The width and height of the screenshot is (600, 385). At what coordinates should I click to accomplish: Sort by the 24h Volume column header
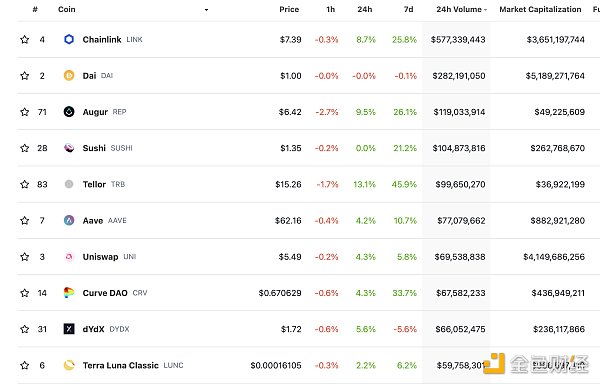(461, 9)
